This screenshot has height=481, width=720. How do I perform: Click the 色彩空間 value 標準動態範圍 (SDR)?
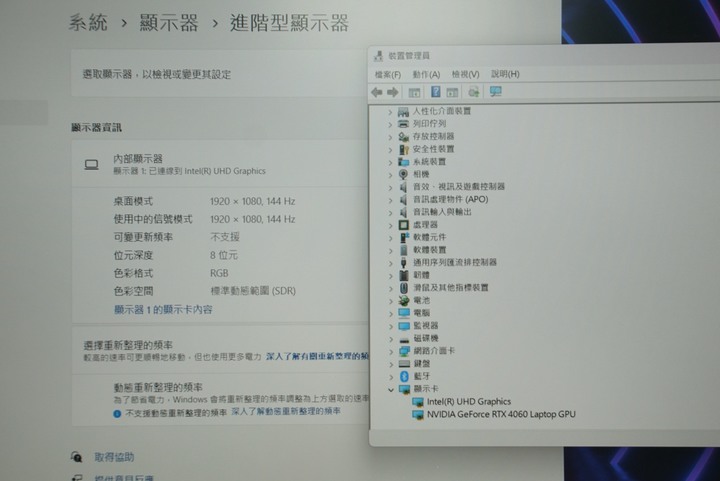(x=253, y=291)
